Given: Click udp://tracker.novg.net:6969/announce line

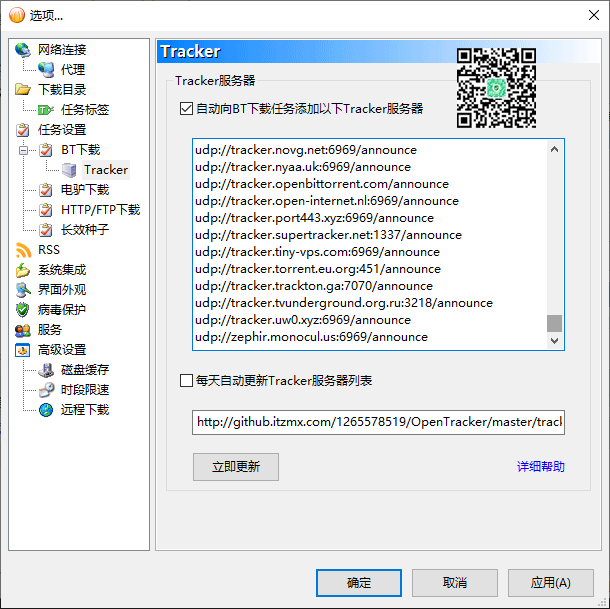Looking at the screenshot, I should pos(306,150).
